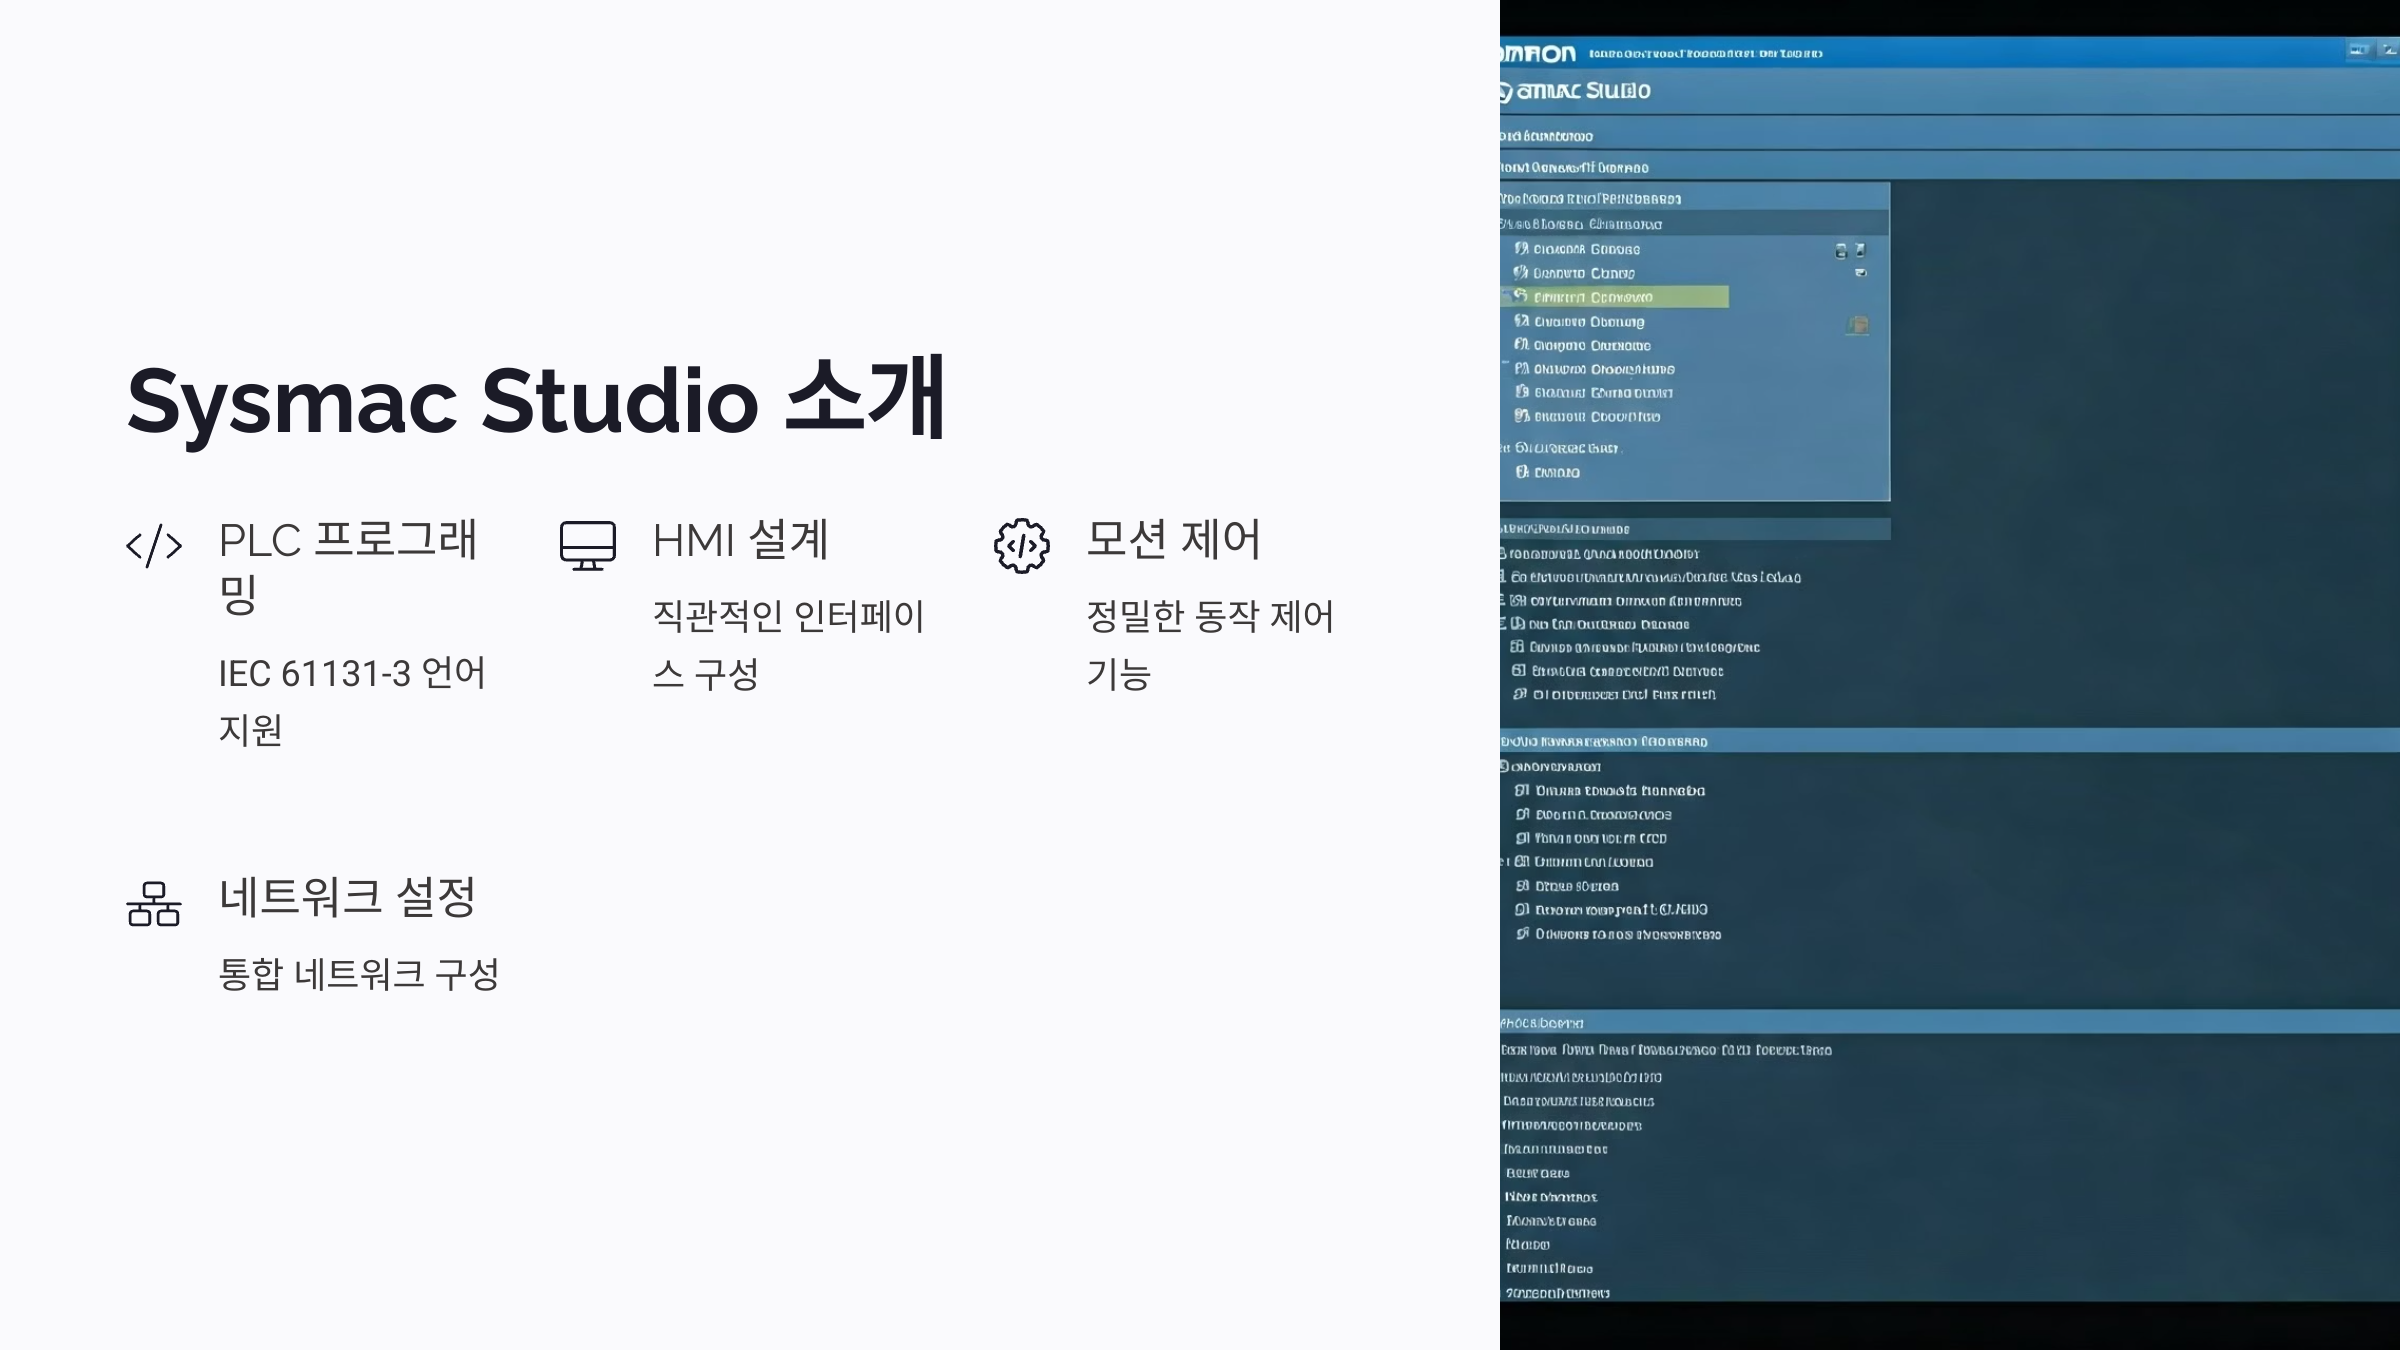This screenshot has height=1350, width=2400.
Task: Click the monitor icon beside HMI 설계
Action: [x=588, y=546]
